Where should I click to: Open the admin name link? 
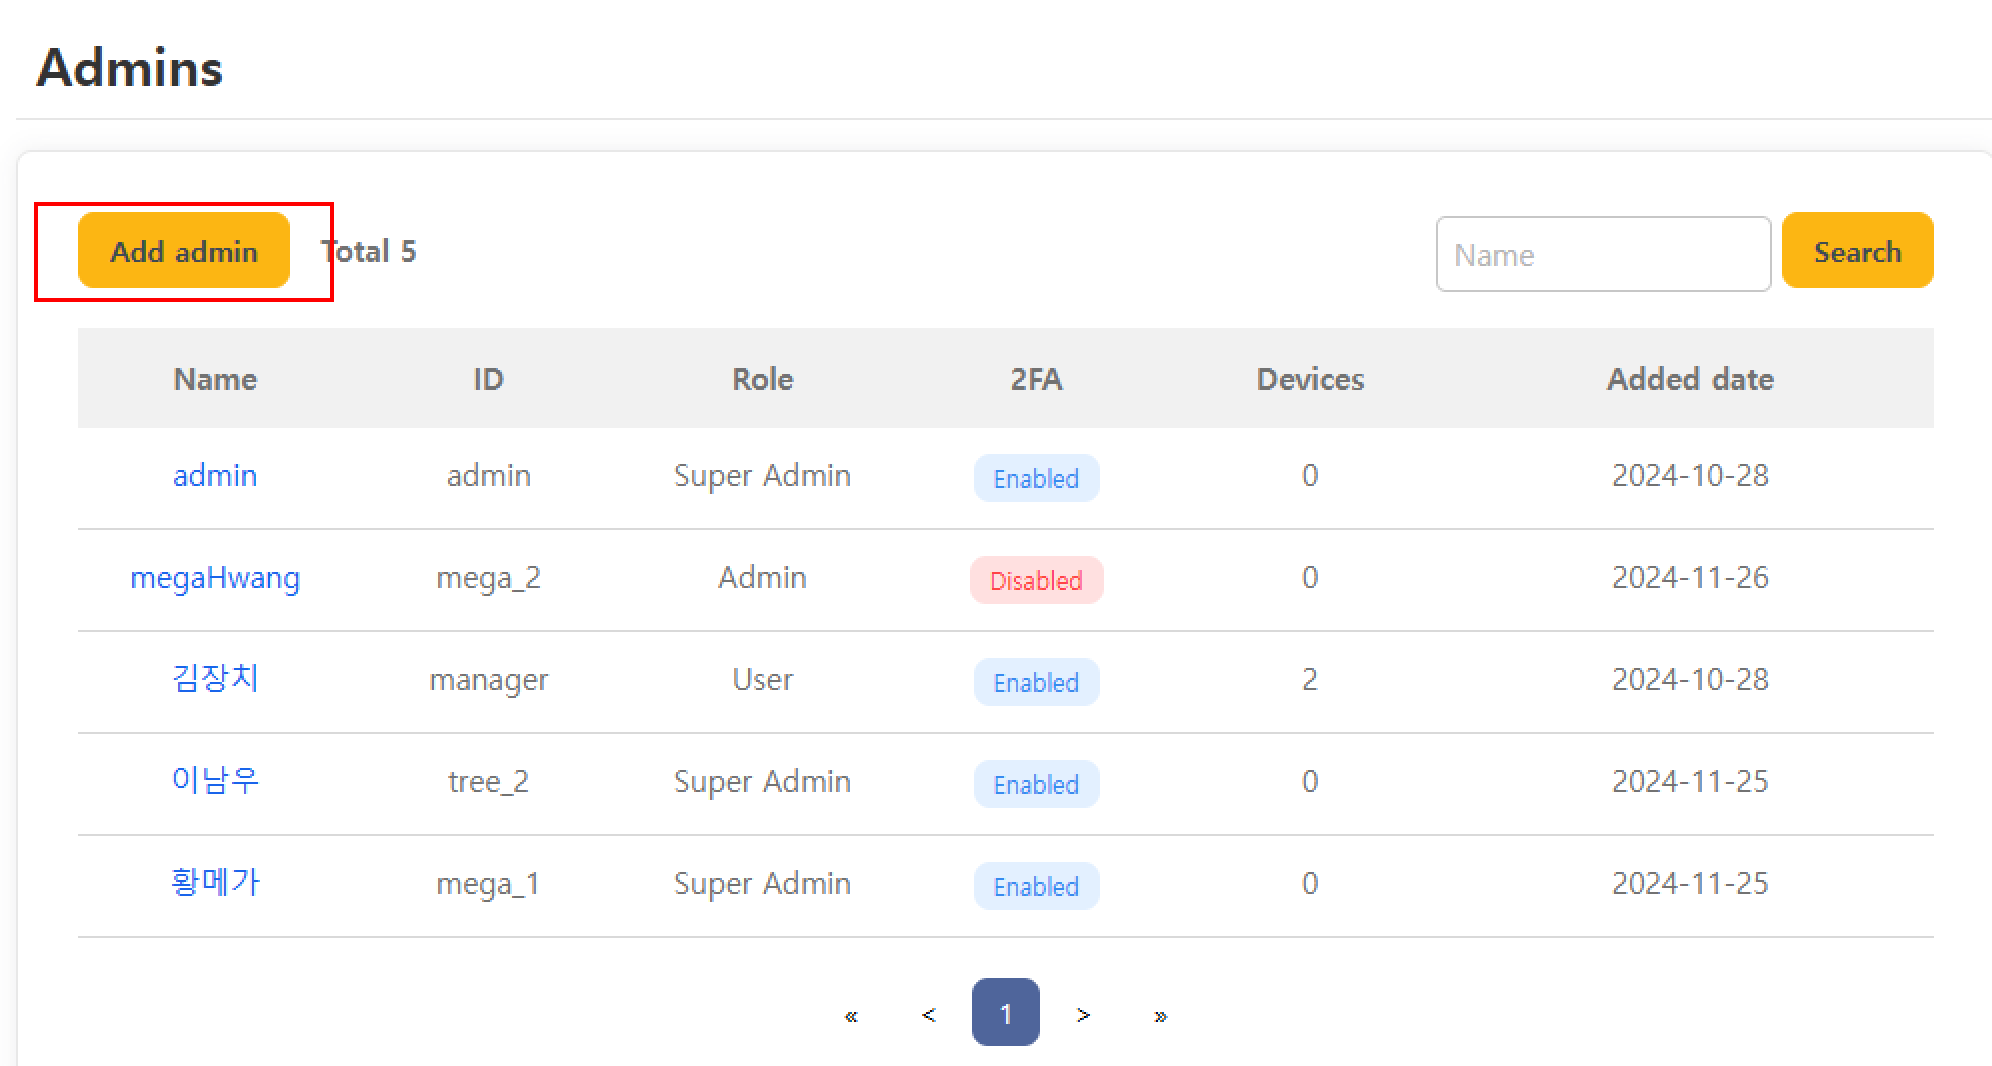tap(215, 476)
